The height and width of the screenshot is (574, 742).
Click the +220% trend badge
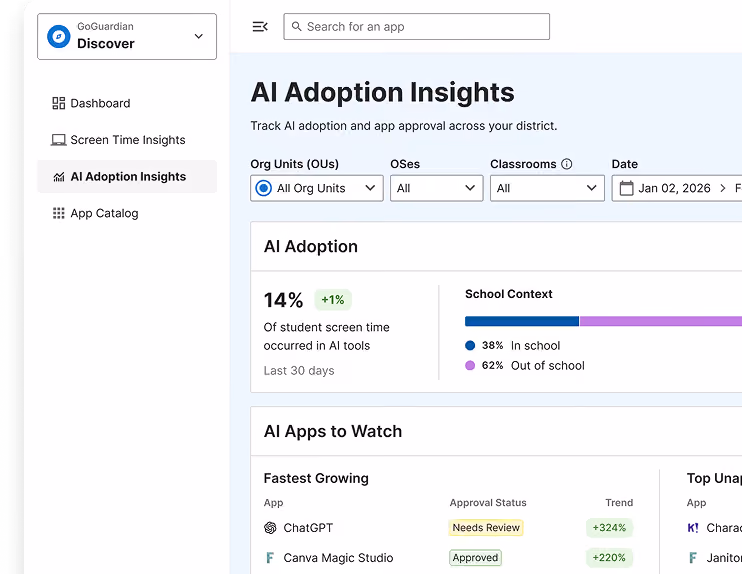[x=609, y=558]
